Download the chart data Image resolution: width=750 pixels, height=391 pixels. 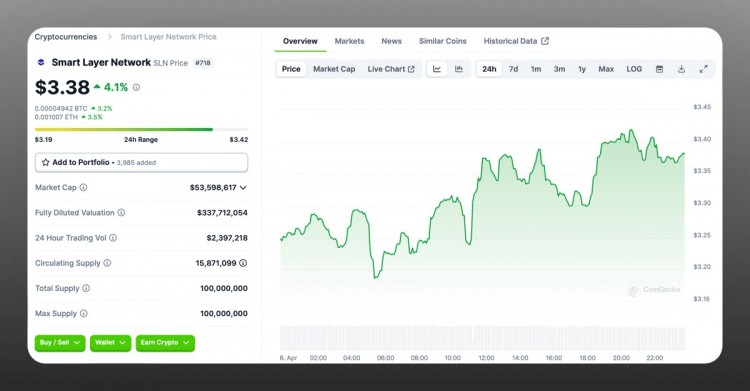pyautogui.click(x=681, y=69)
